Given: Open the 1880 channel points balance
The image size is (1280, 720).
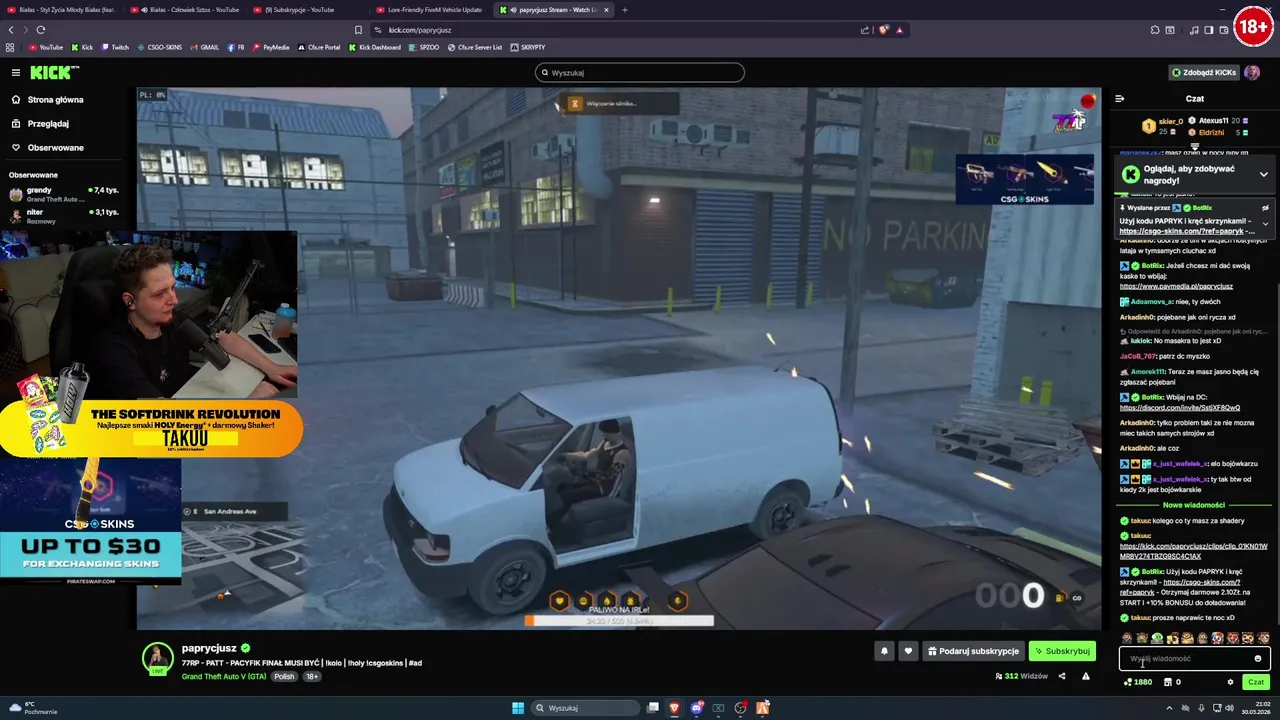Looking at the screenshot, I should [1138, 682].
